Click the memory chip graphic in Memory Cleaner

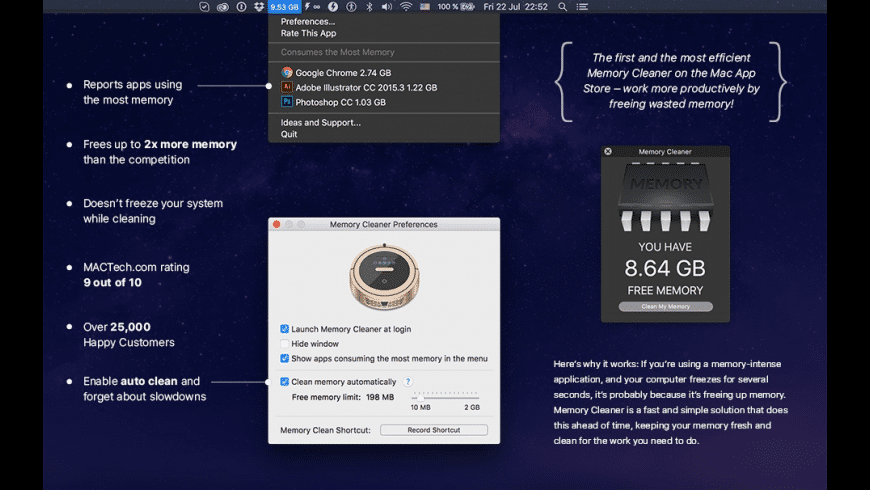pyautogui.click(x=665, y=197)
